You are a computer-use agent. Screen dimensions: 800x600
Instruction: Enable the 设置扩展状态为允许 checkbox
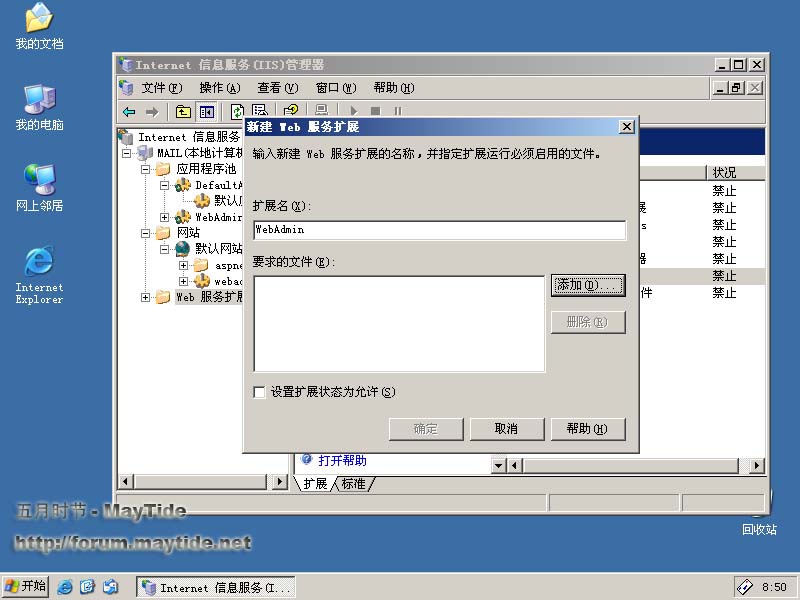click(260, 392)
